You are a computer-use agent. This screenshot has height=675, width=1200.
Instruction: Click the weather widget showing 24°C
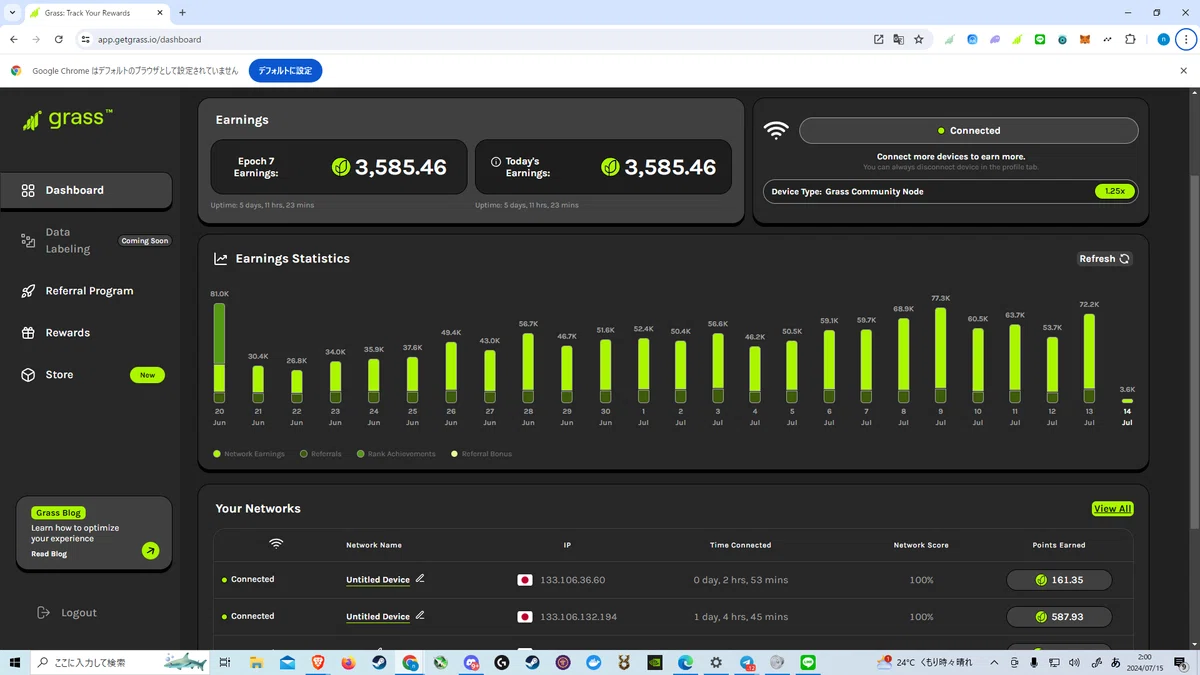pos(924,662)
